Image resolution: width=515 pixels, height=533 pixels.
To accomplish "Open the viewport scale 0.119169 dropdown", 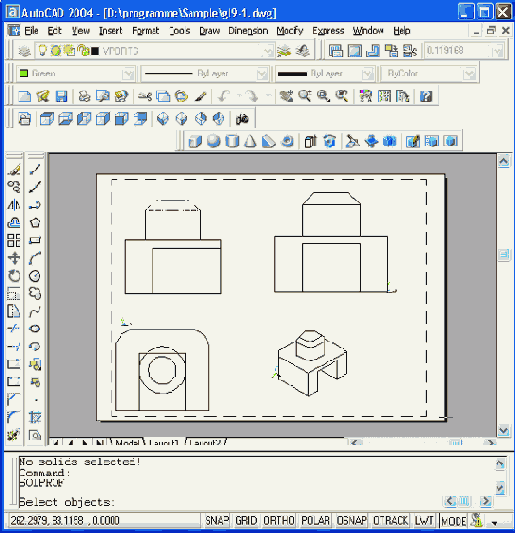I will pyautogui.click(x=497, y=51).
